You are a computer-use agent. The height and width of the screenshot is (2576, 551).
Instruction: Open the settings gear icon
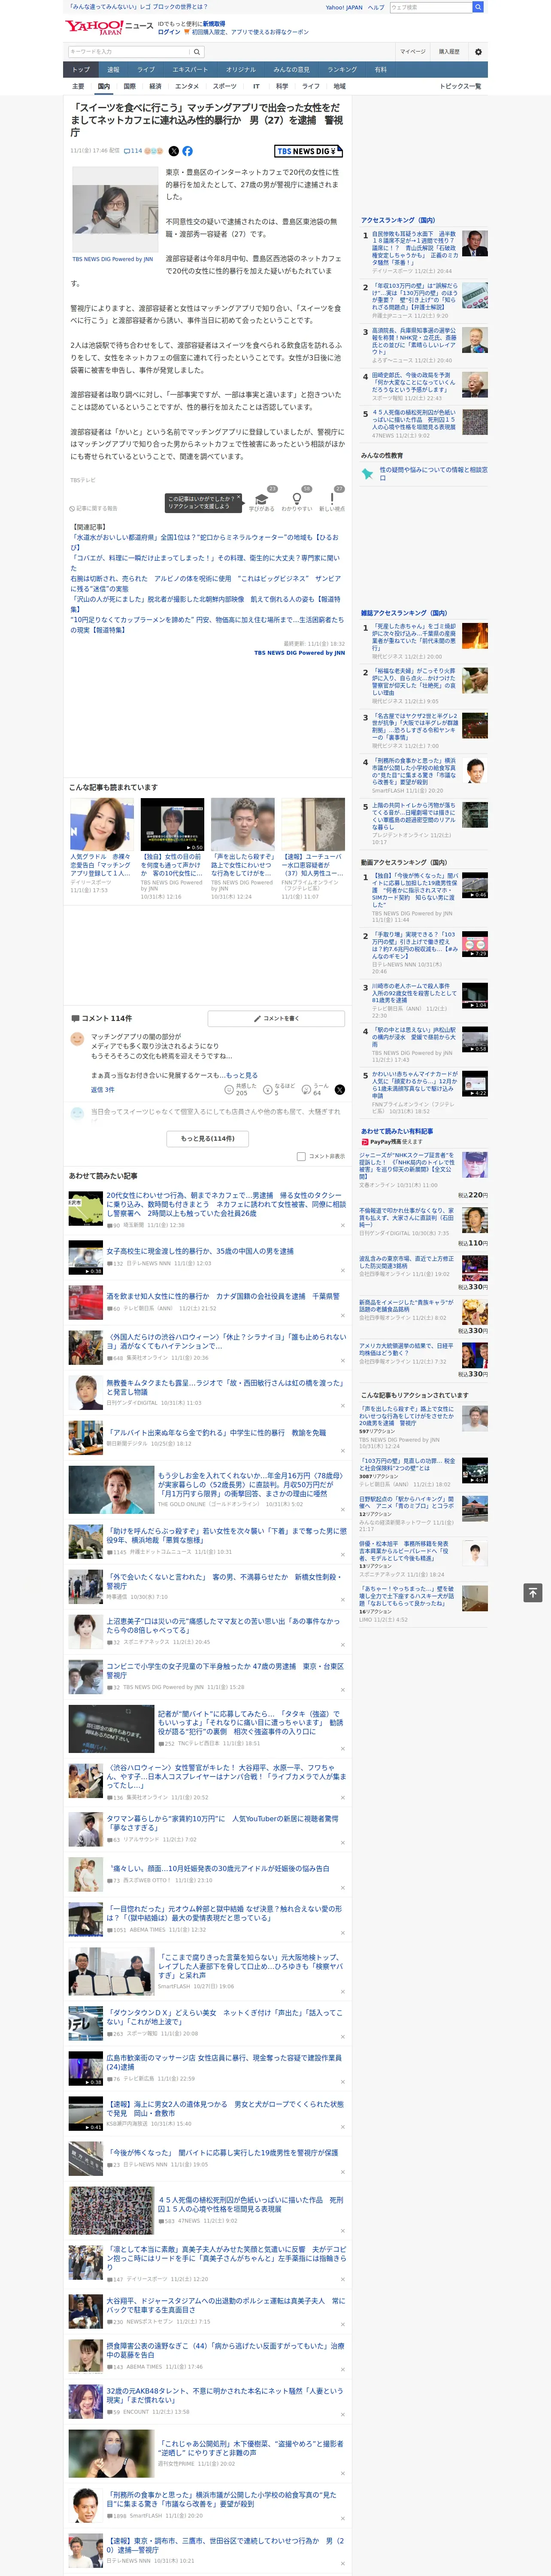point(478,51)
